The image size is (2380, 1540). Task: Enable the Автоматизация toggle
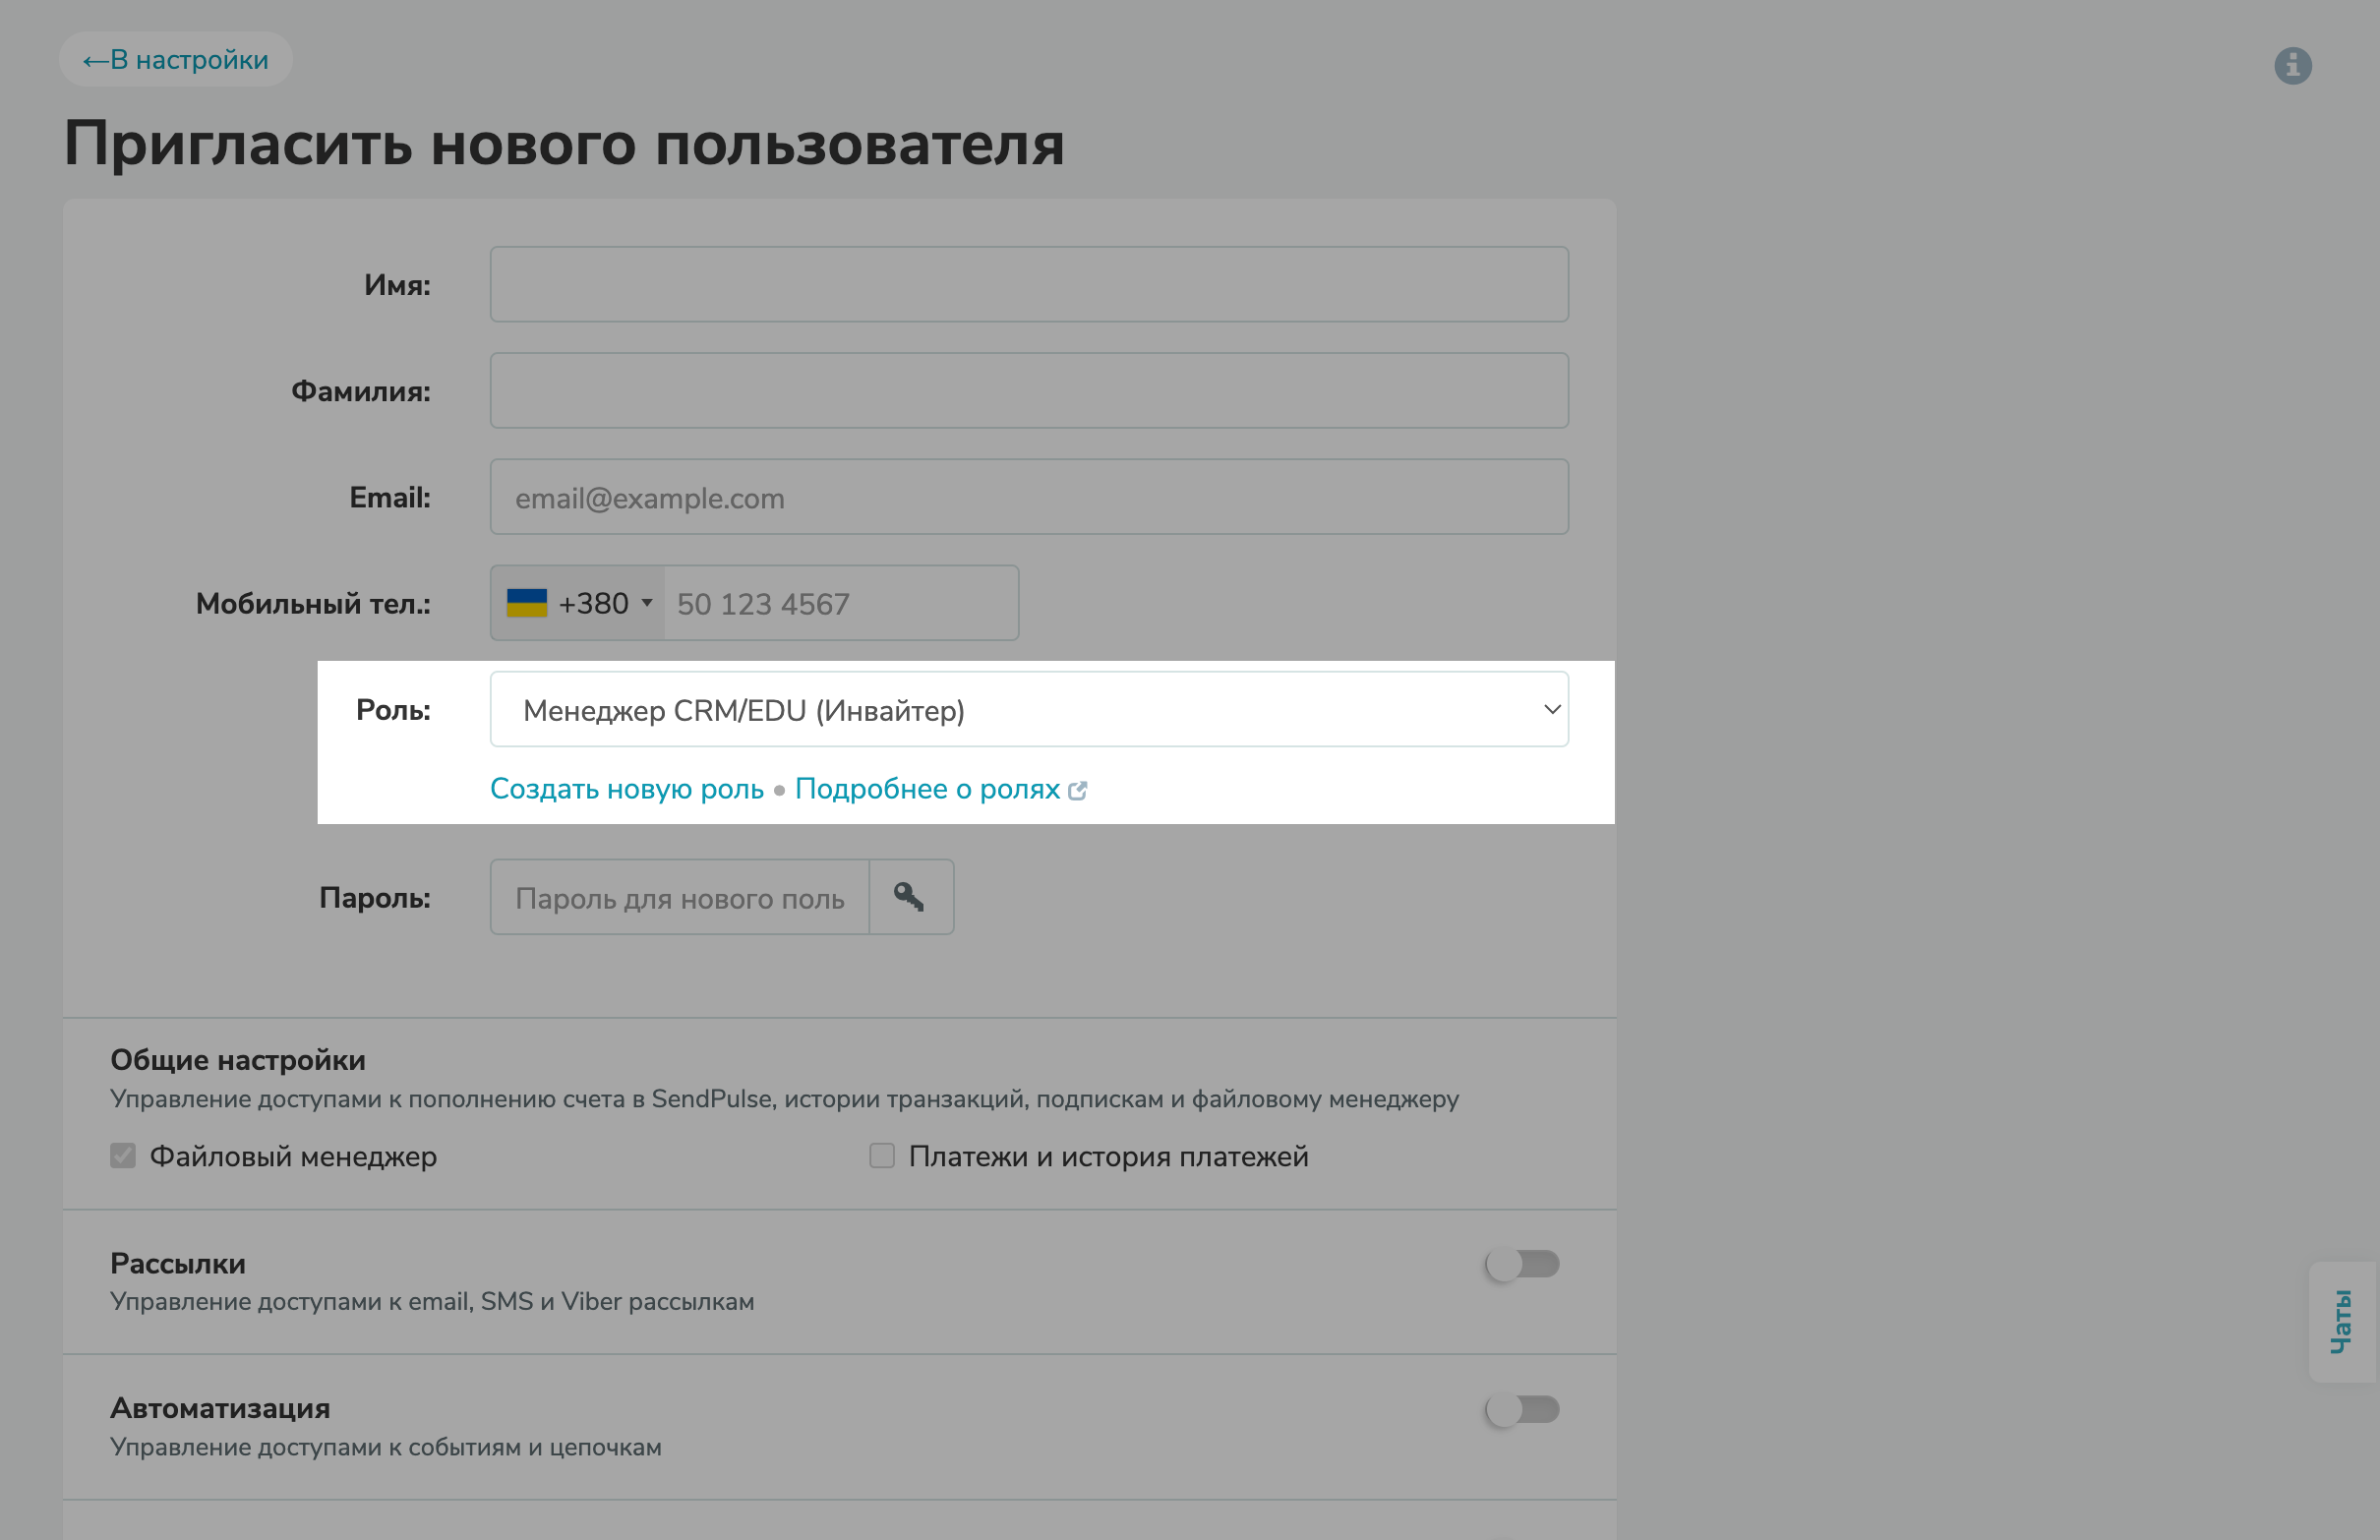pyautogui.click(x=1522, y=1409)
